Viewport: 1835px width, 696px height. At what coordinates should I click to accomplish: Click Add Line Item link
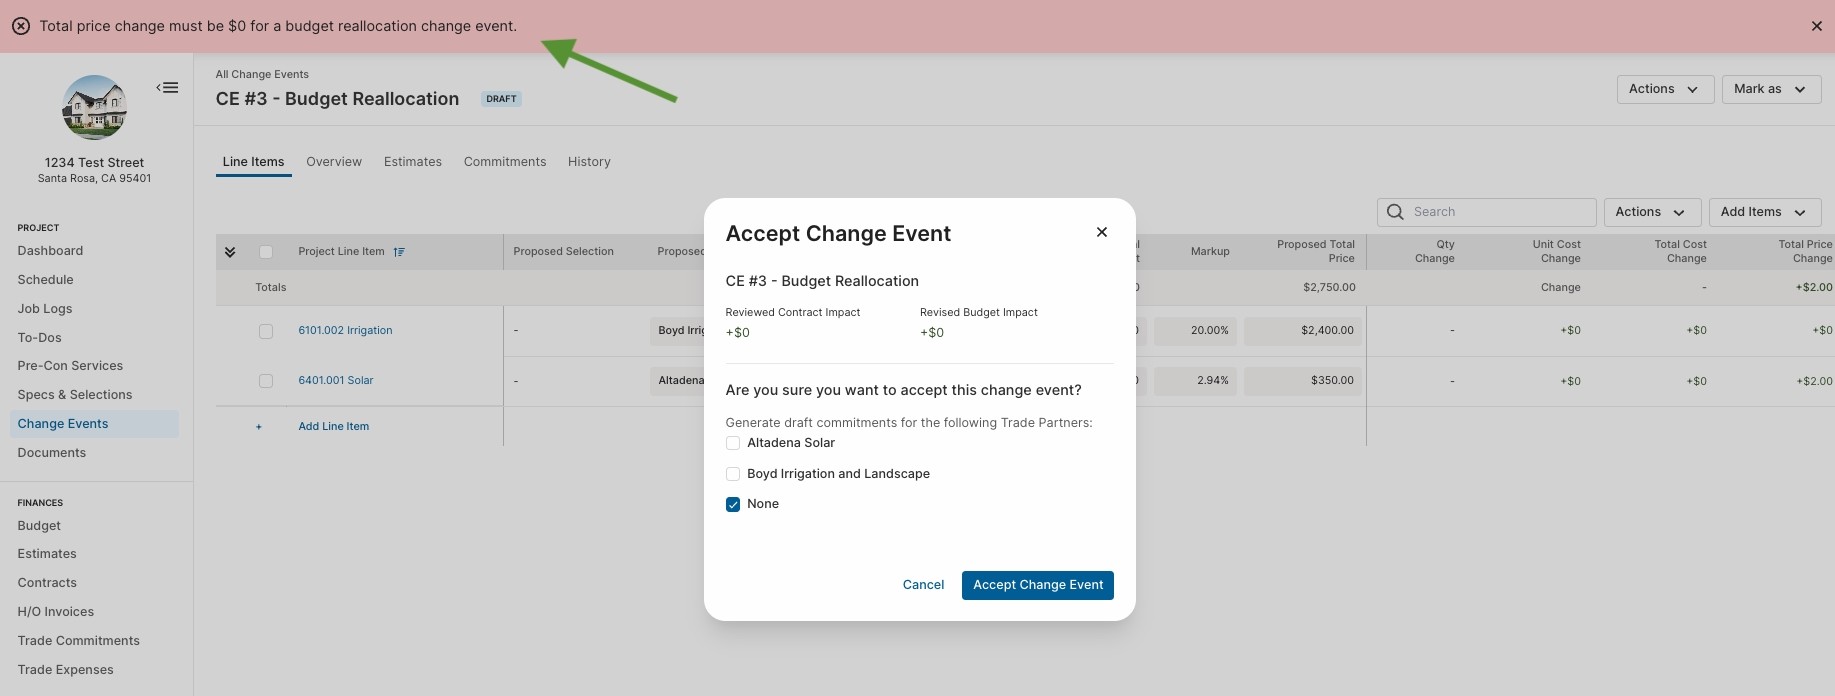tap(334, 427)
